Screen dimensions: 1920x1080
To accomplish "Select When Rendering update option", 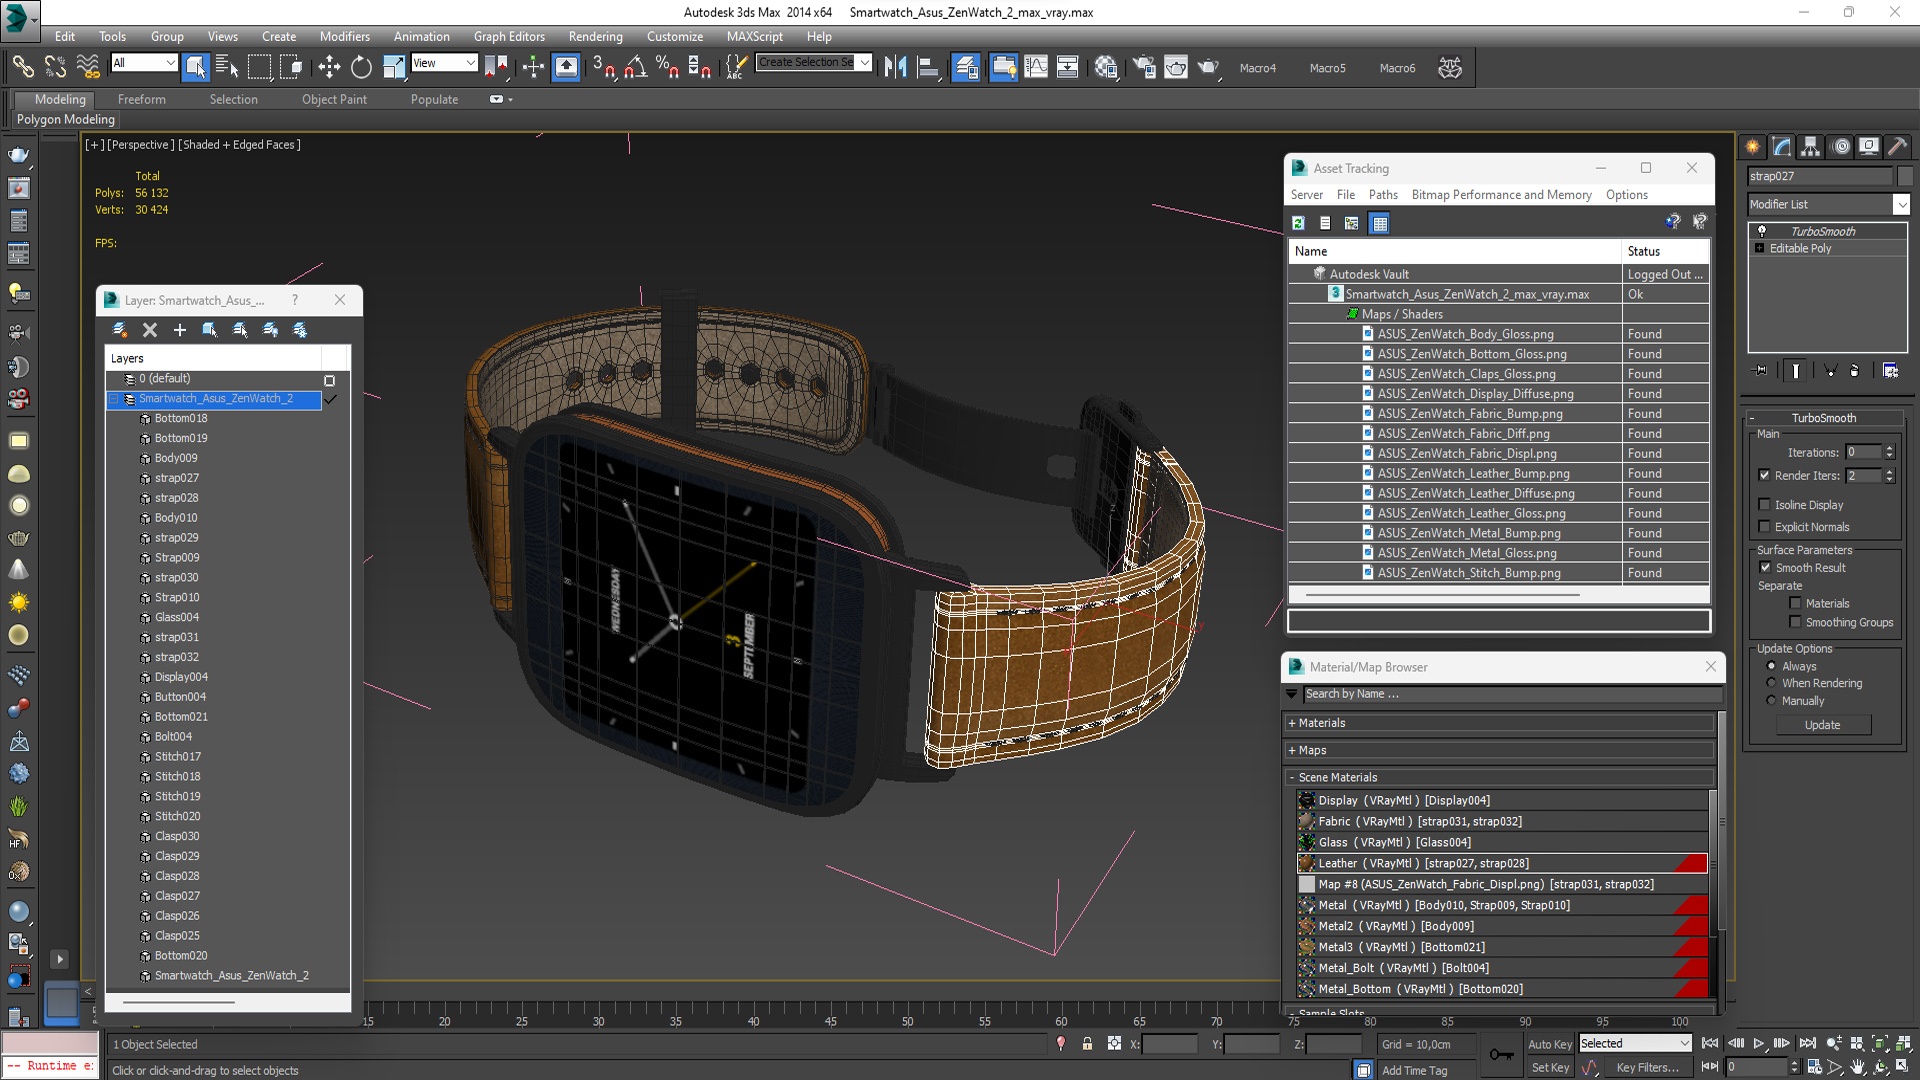I will [x=1771, y=683].
